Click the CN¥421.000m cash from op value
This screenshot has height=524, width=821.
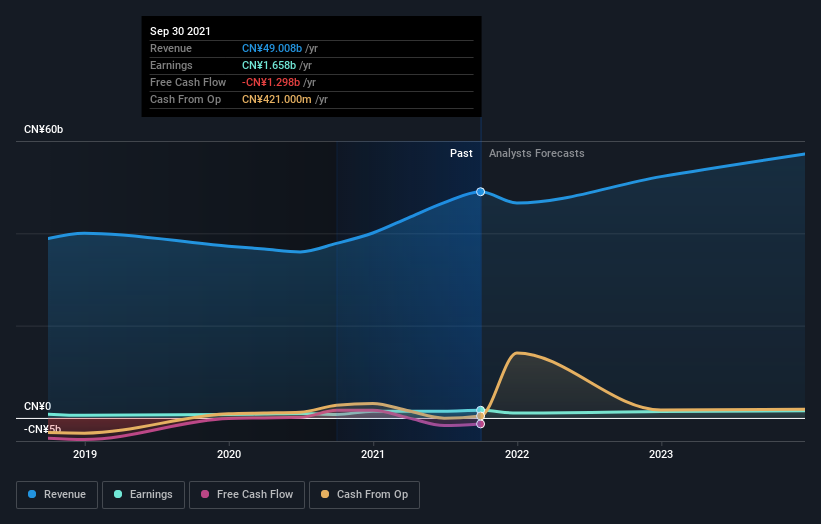pyautogui.click(x=276, y=99)
